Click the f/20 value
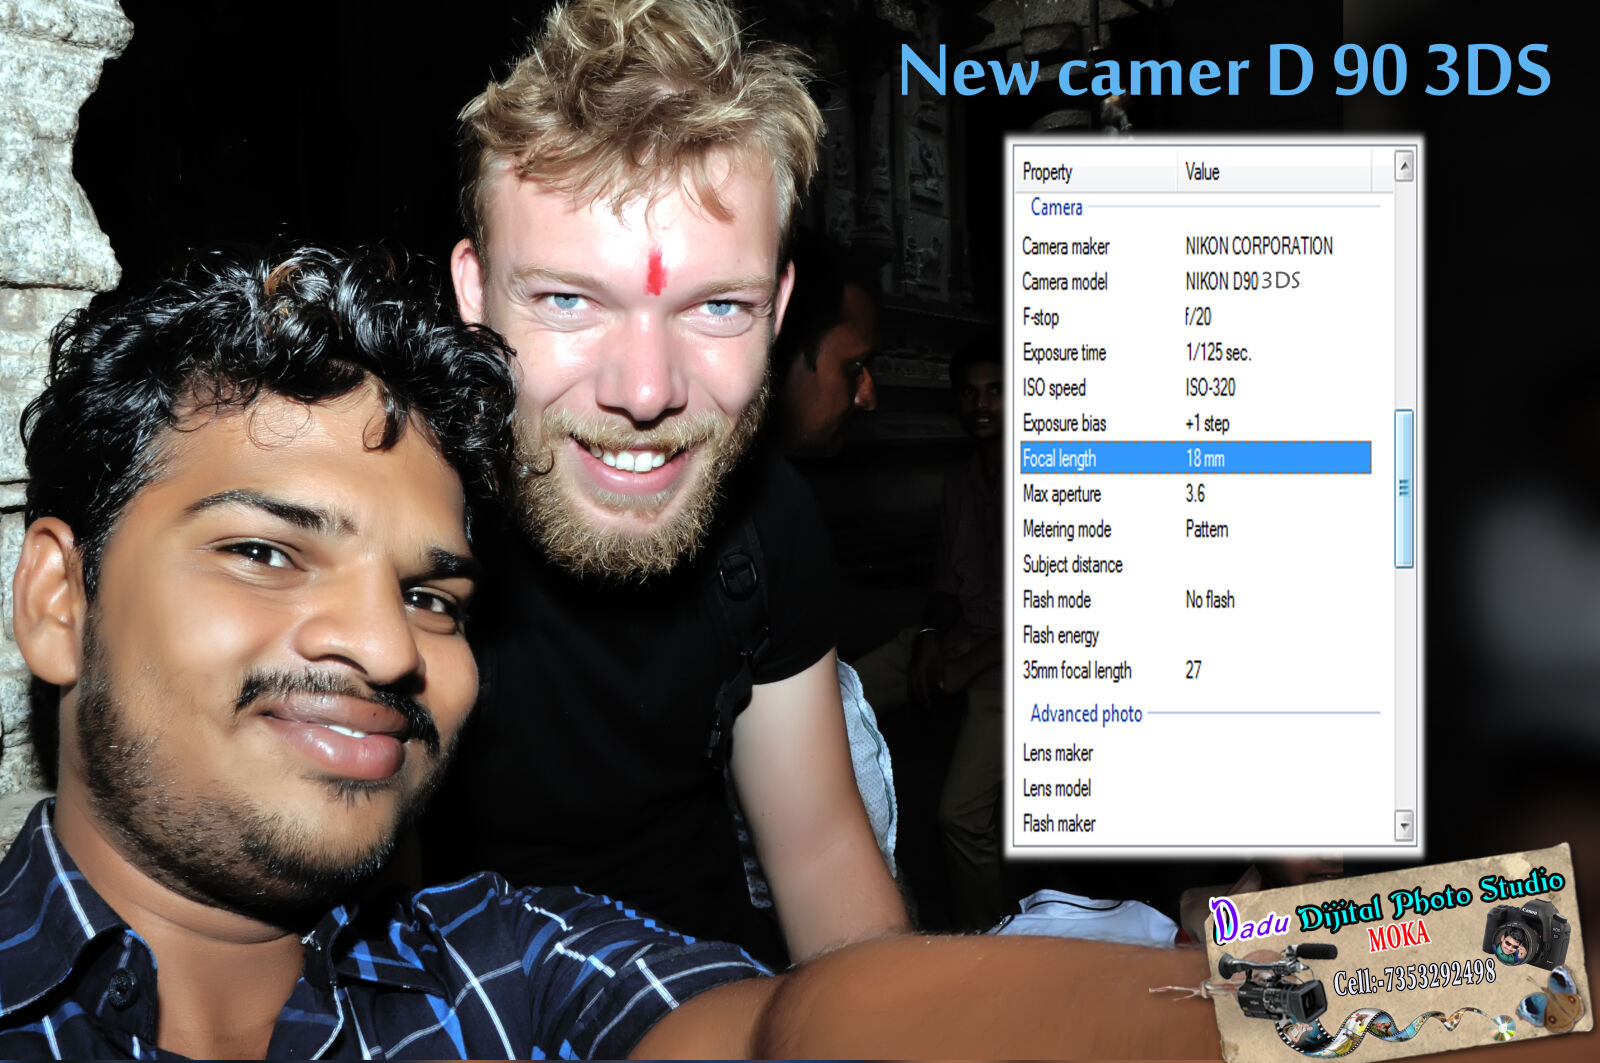 (x=1198, y=317)
